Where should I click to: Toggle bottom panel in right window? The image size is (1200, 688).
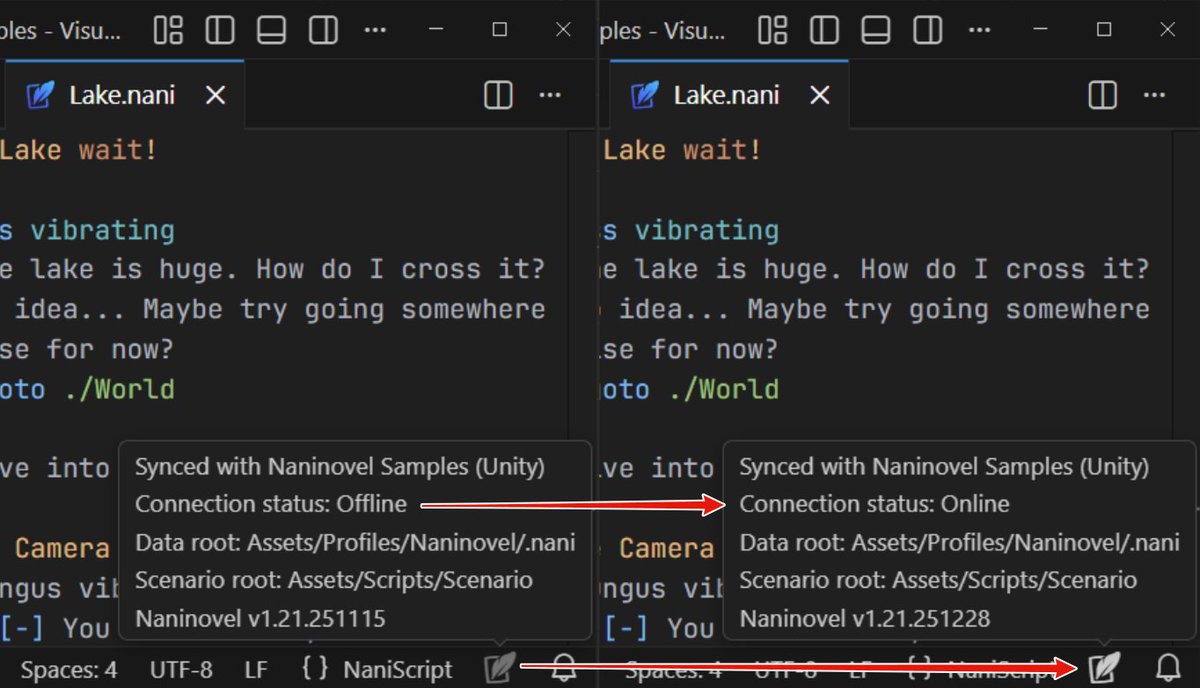click(876, 30)
